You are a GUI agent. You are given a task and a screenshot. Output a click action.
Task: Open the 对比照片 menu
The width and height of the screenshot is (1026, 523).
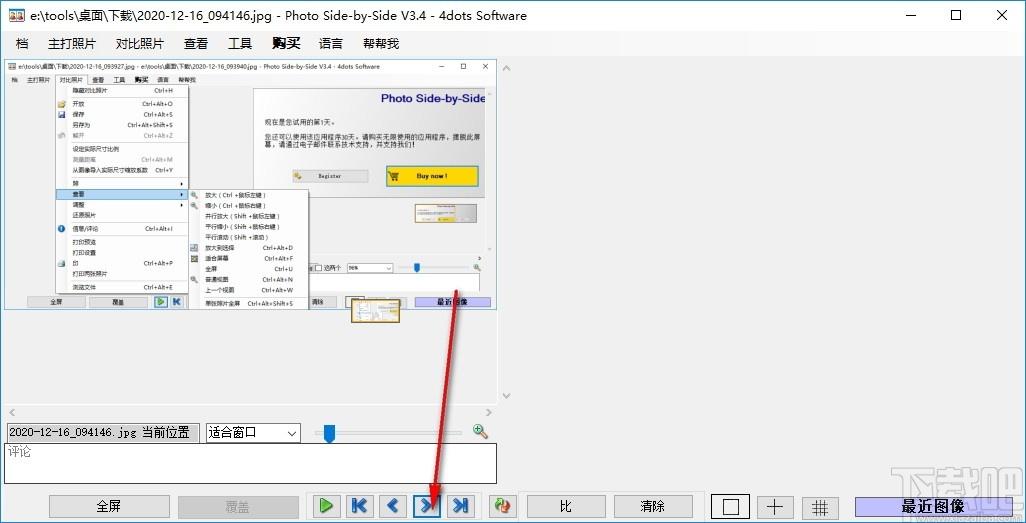tap(140, 44)
